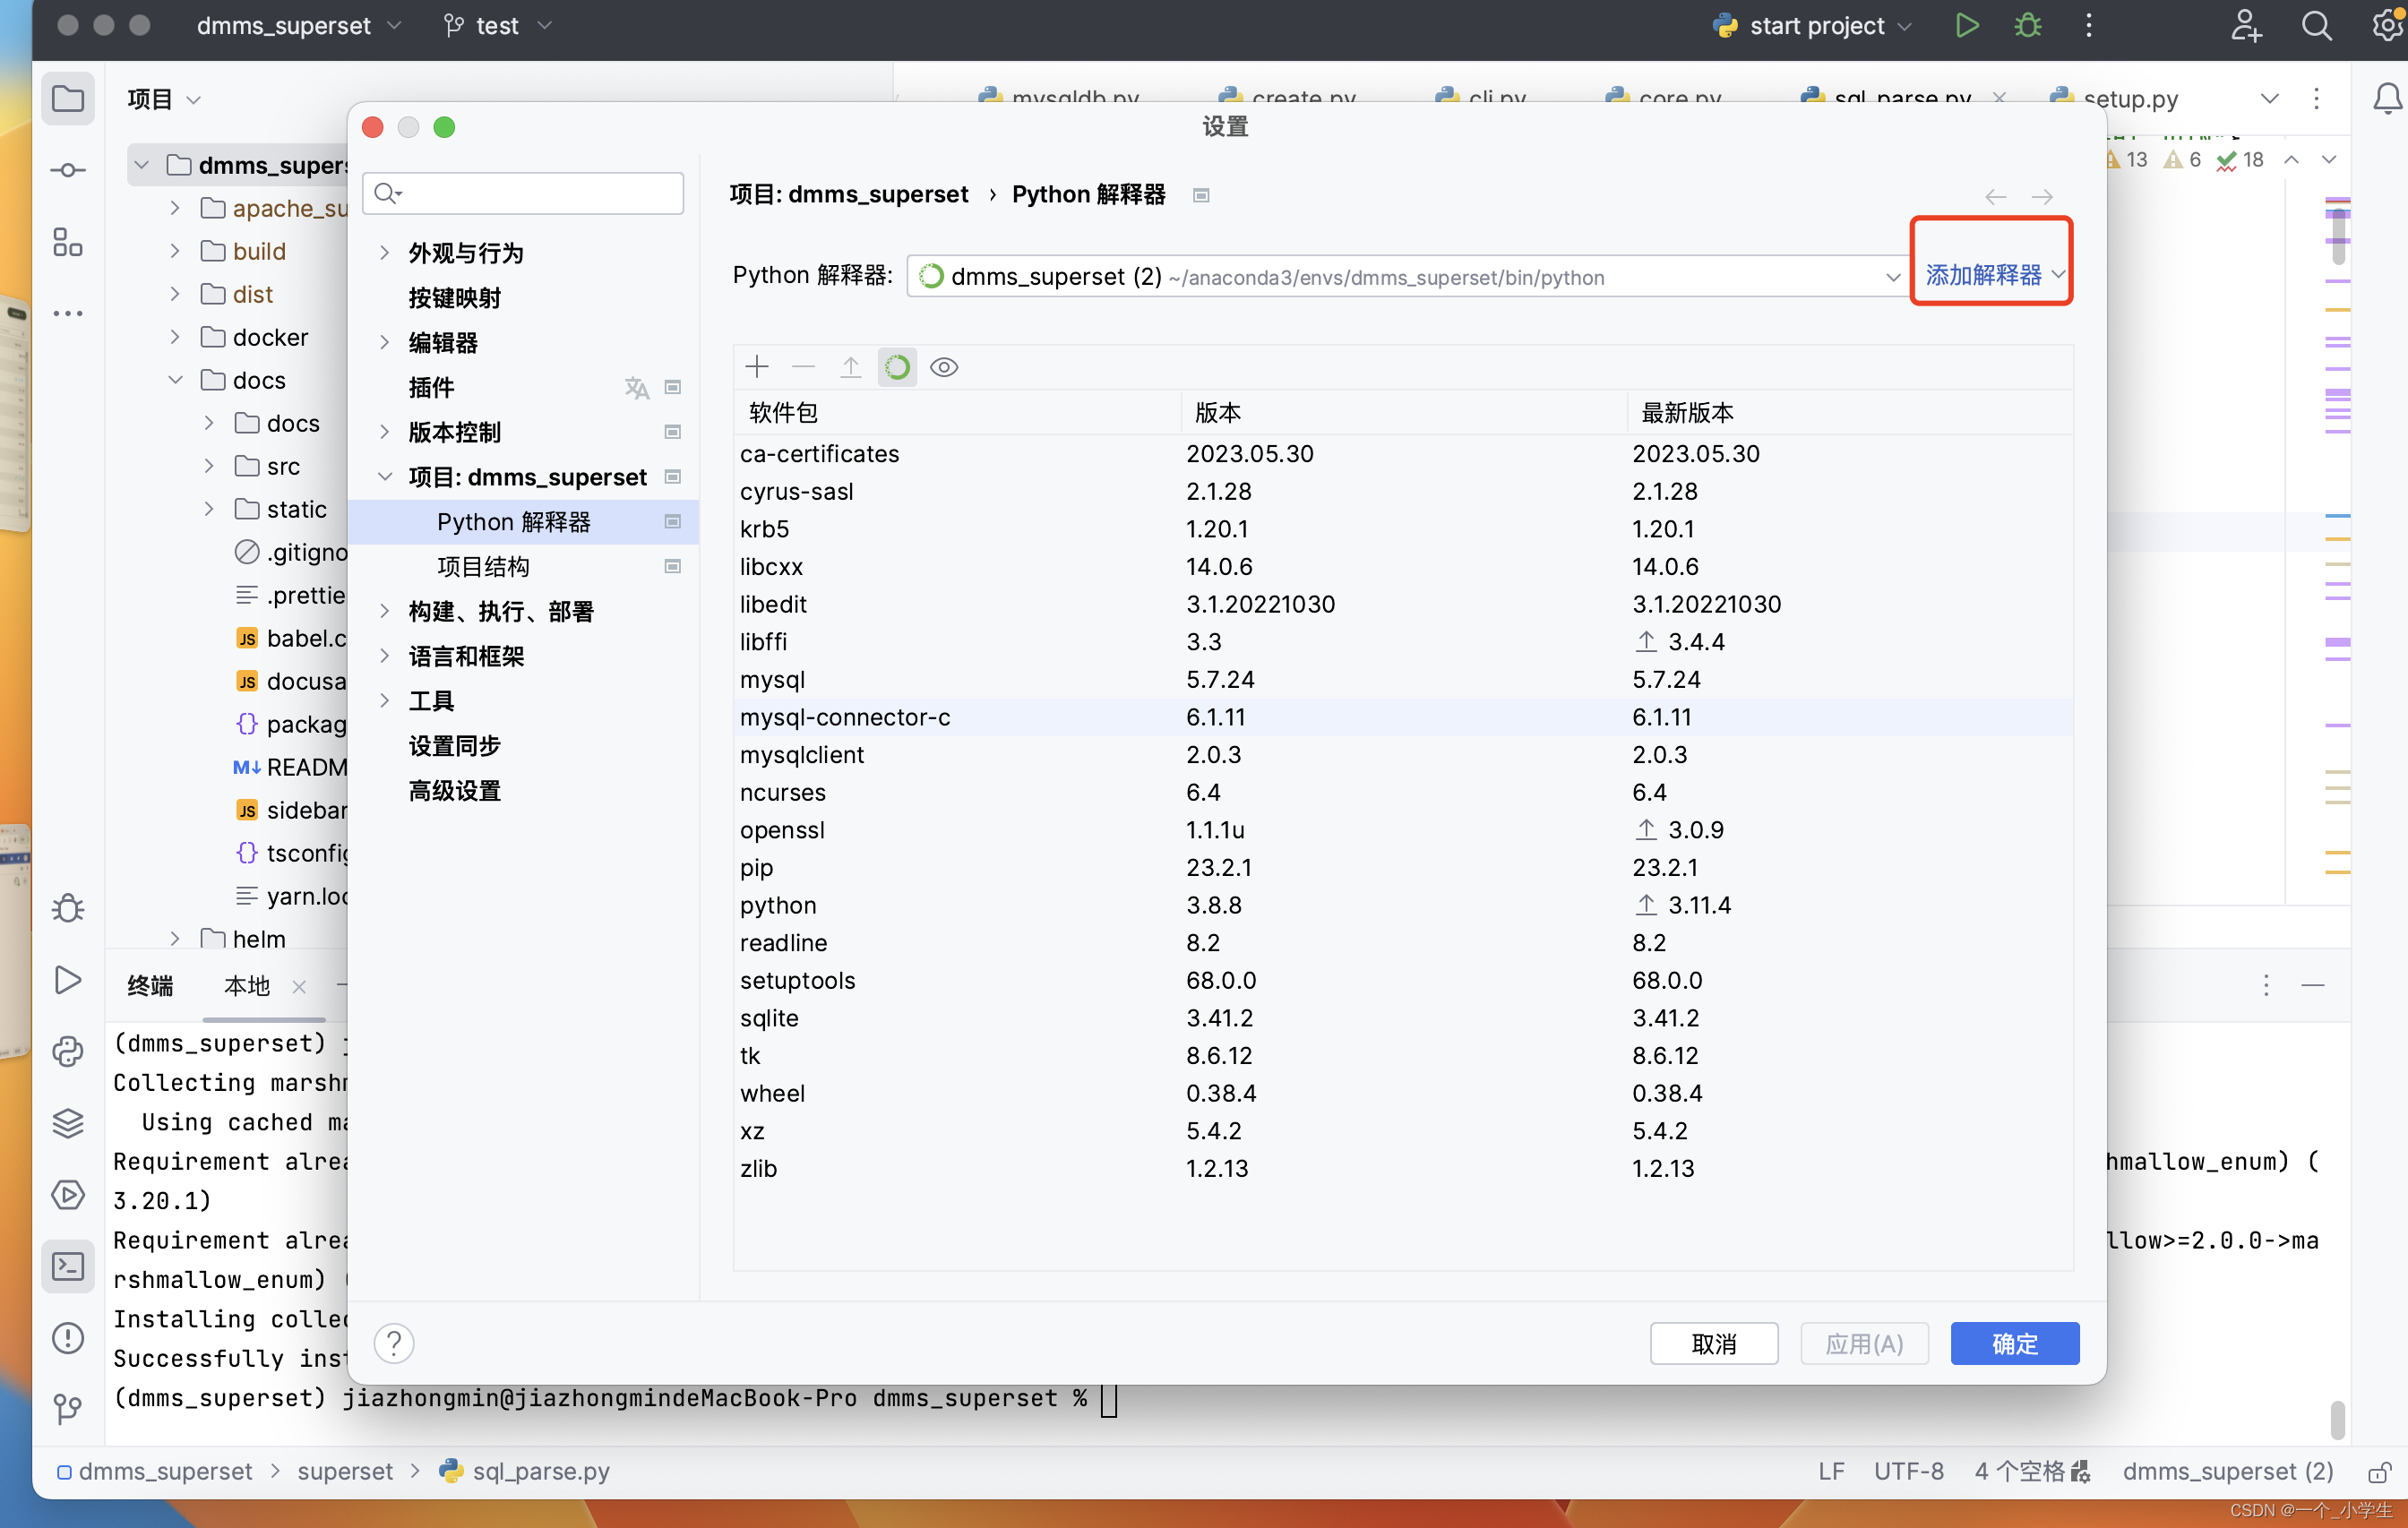
Task: Show more tool windows ellipsis in left sidebar
Action: pos(68,314)
